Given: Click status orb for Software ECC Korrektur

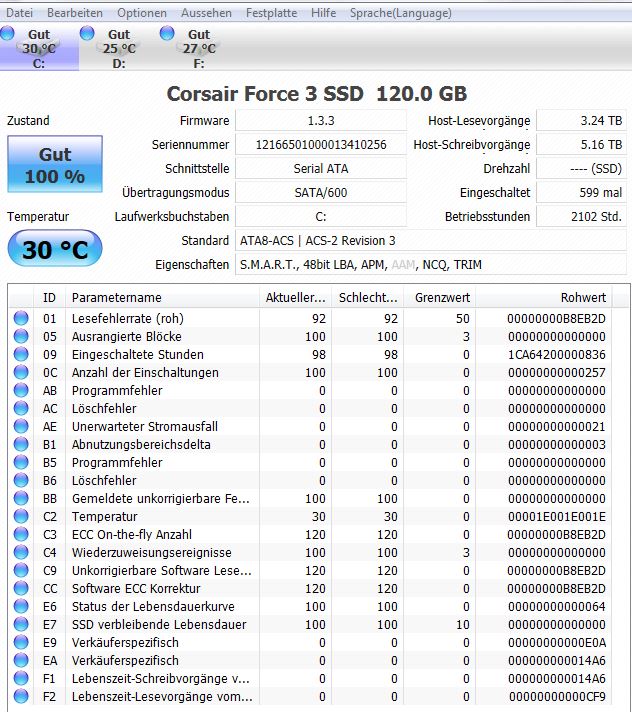Looking at the screenshot, I should (x=21, y=588).
